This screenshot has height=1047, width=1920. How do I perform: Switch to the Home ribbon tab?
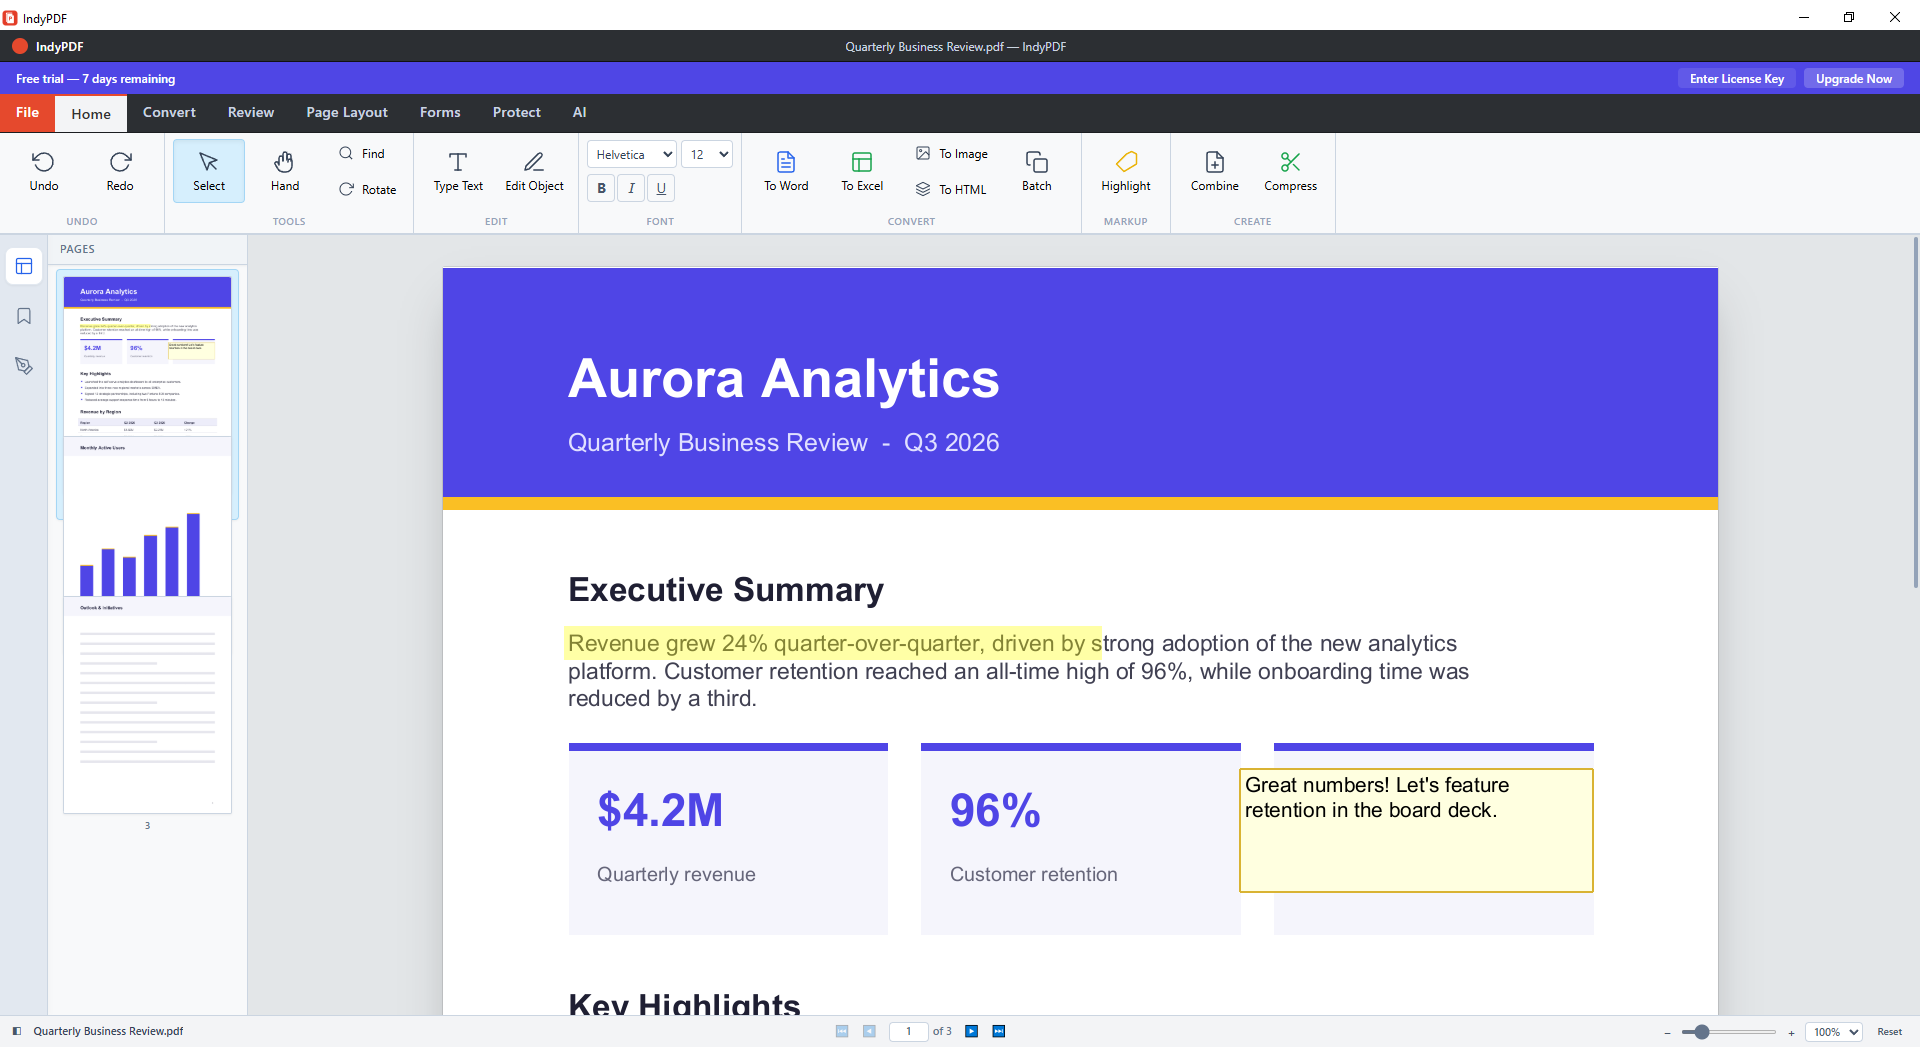[x=91, y=114]
